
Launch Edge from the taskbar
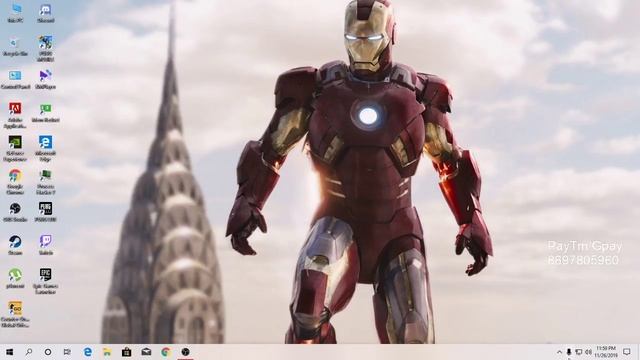pyautogui.click(x=87, y=352)
